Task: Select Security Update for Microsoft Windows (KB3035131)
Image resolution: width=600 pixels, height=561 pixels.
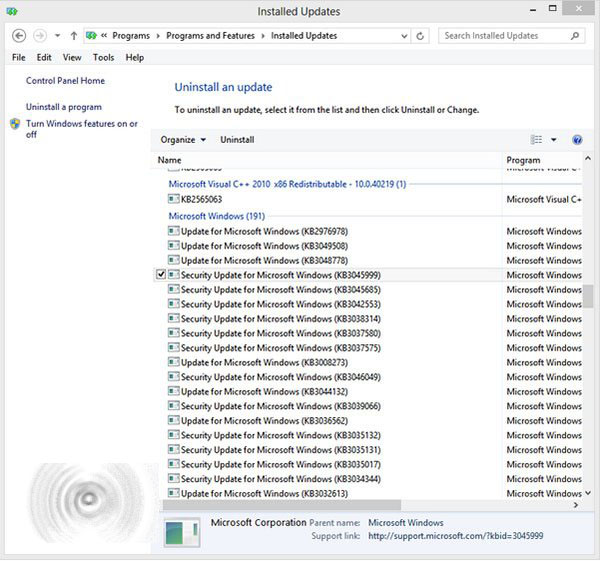Action: 280,450
